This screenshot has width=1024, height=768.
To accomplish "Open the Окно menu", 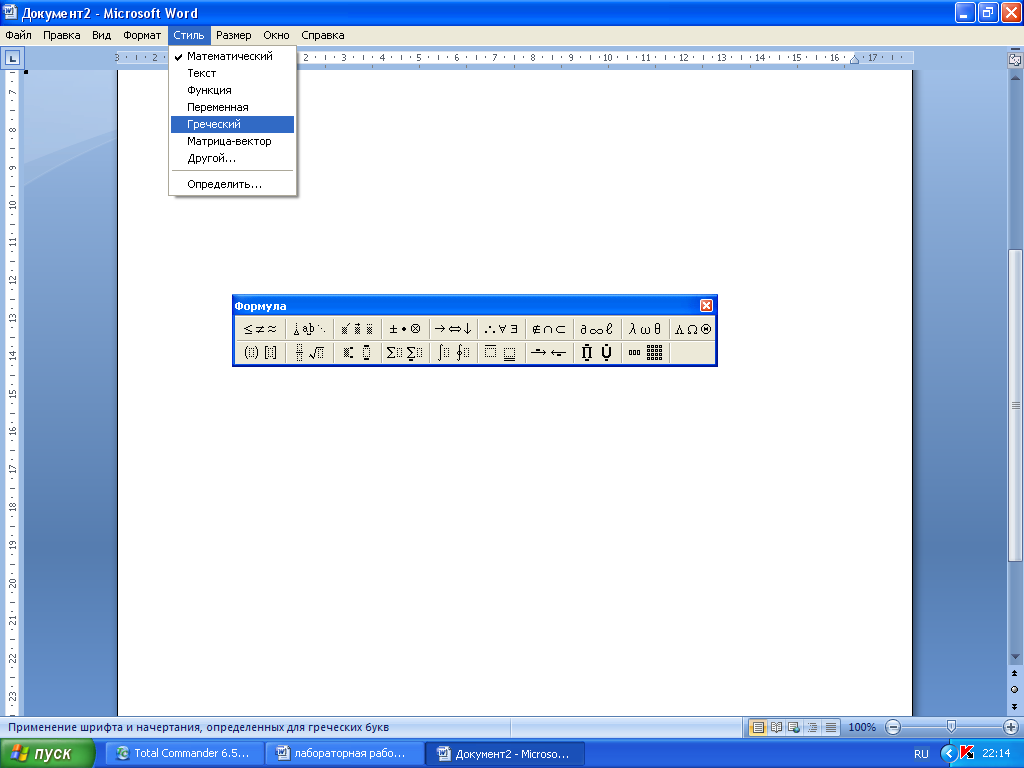I will tap(276, 35).
